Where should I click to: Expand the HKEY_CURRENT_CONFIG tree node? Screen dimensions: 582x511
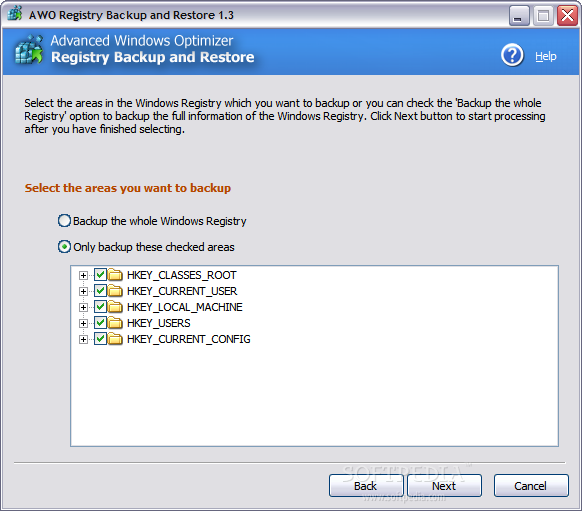coord(83,339)
